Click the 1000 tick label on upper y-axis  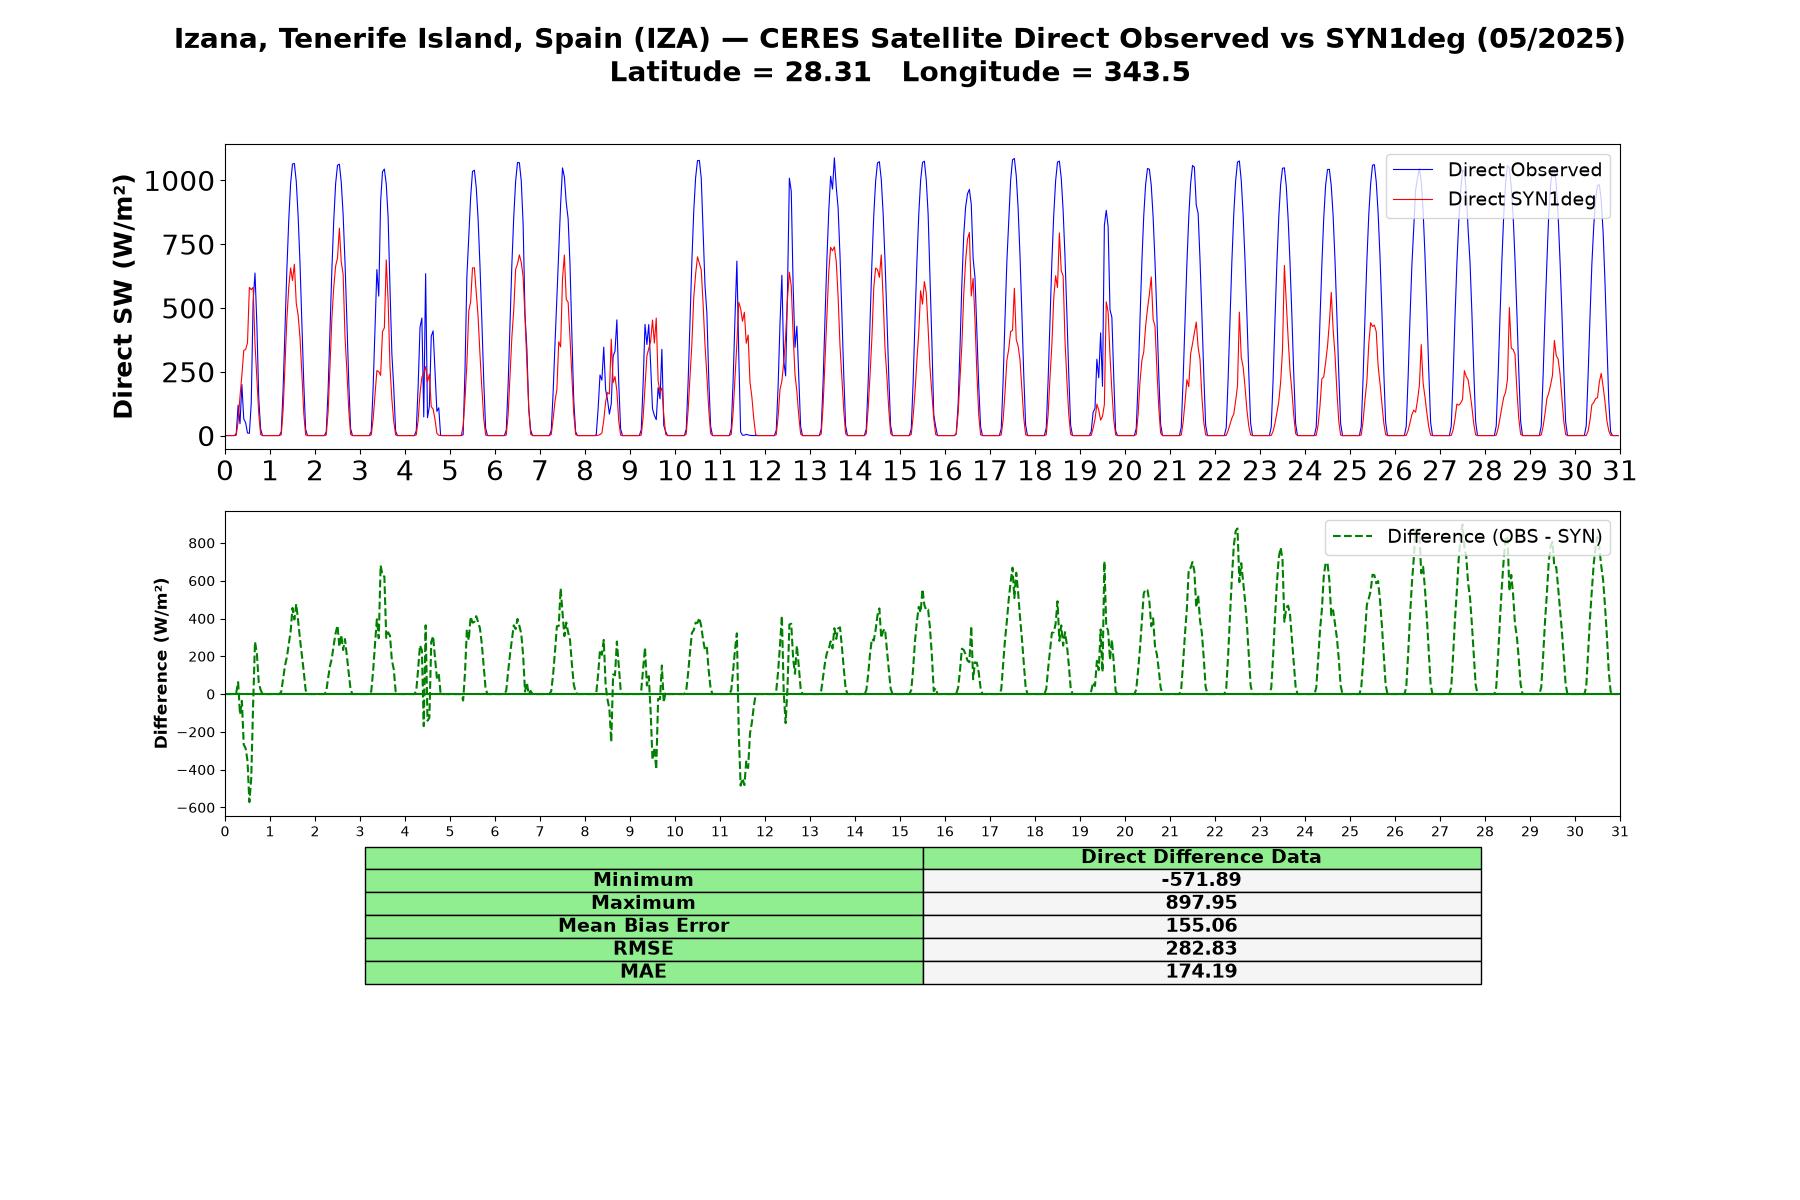[x=179, y=181]
